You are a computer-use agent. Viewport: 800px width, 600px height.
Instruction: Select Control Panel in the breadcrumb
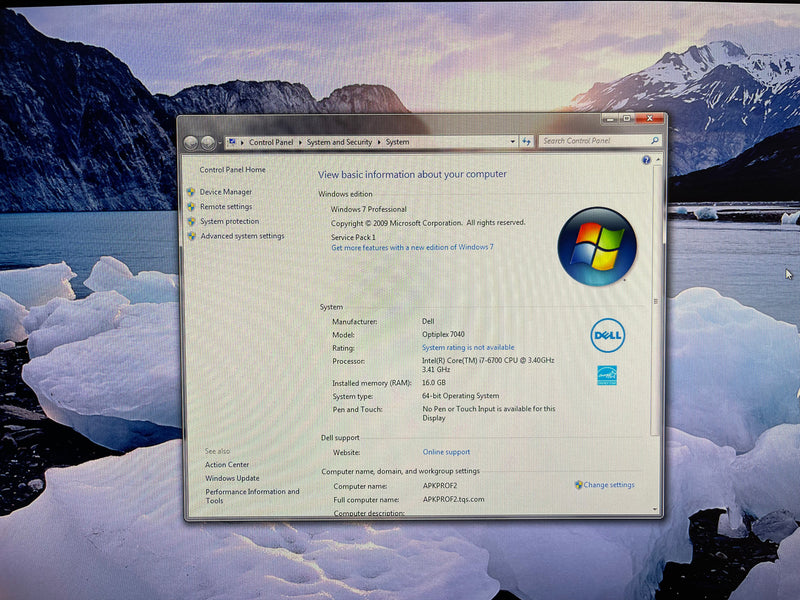click(271, 142)
